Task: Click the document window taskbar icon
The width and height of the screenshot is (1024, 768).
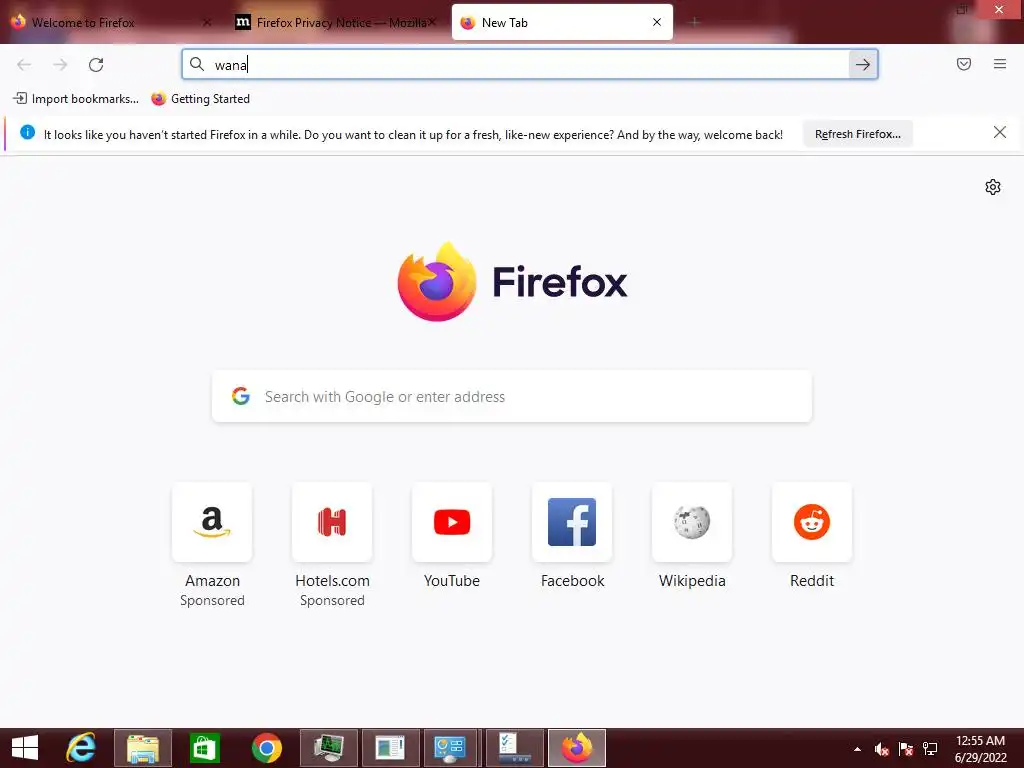Action: pos(391,748)
